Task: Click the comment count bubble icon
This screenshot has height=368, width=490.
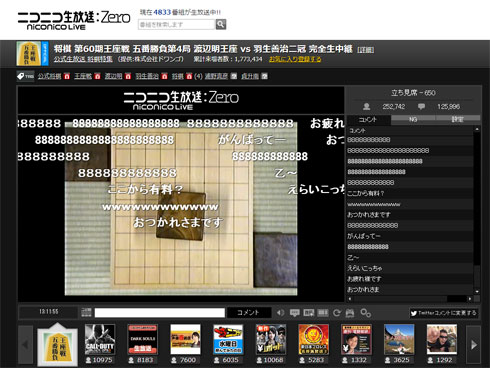Action: click(x=421, y=107)
